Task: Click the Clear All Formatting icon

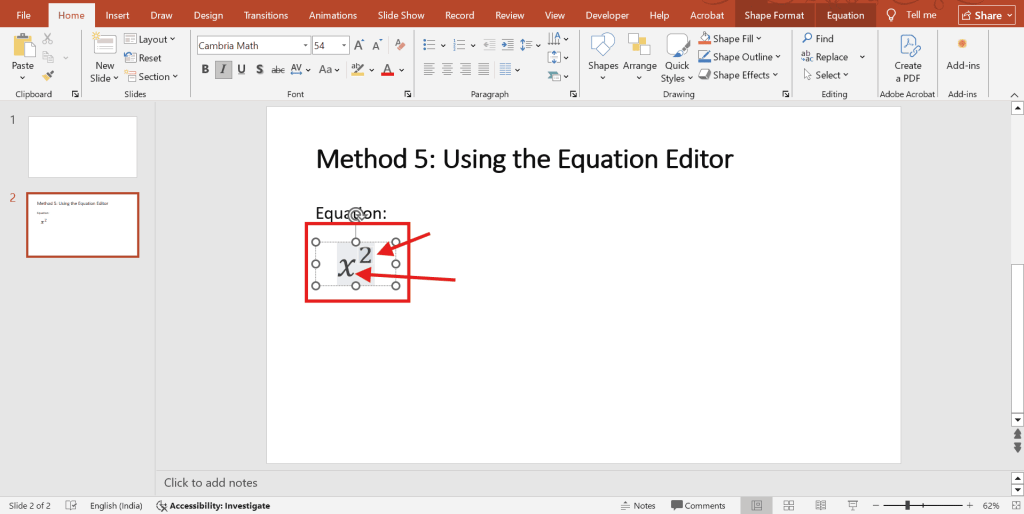Action: tap(399, 46)
